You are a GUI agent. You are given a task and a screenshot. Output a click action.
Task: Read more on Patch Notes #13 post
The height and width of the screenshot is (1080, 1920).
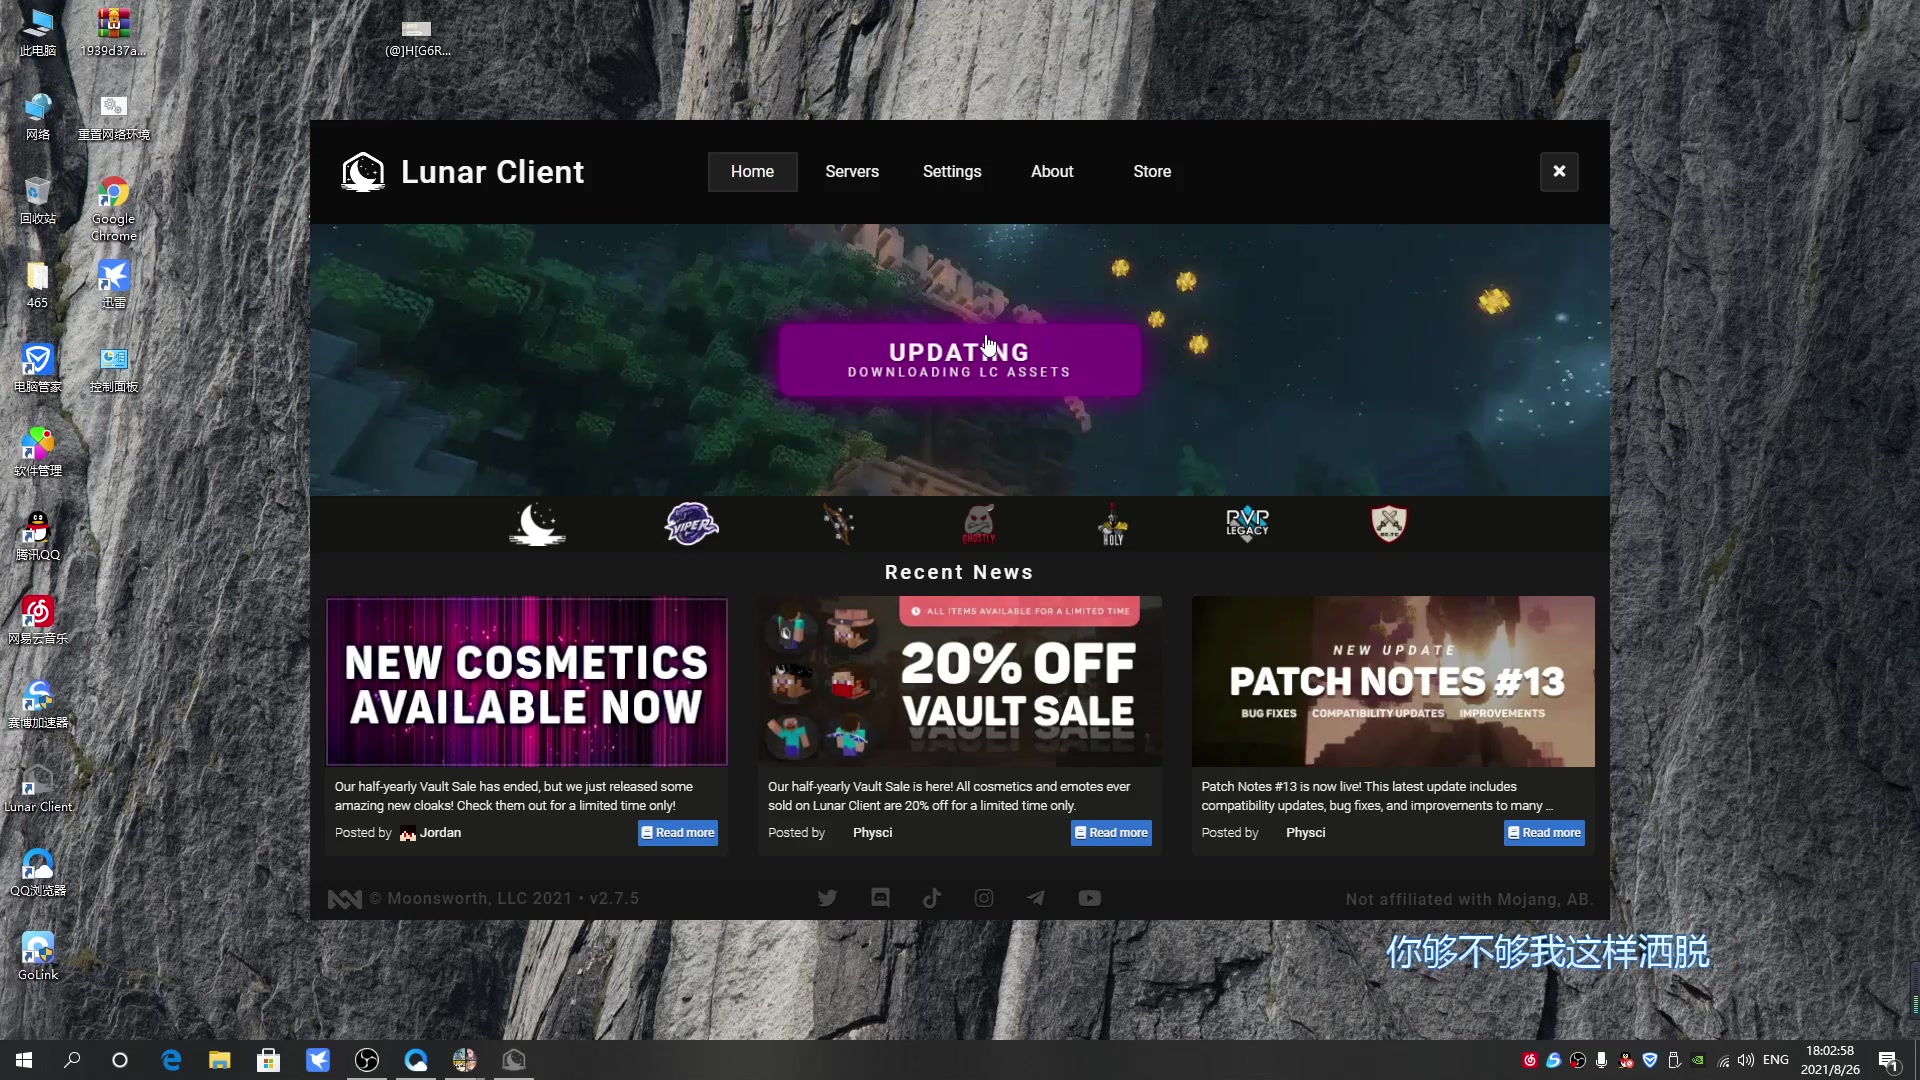(1544, 832)
